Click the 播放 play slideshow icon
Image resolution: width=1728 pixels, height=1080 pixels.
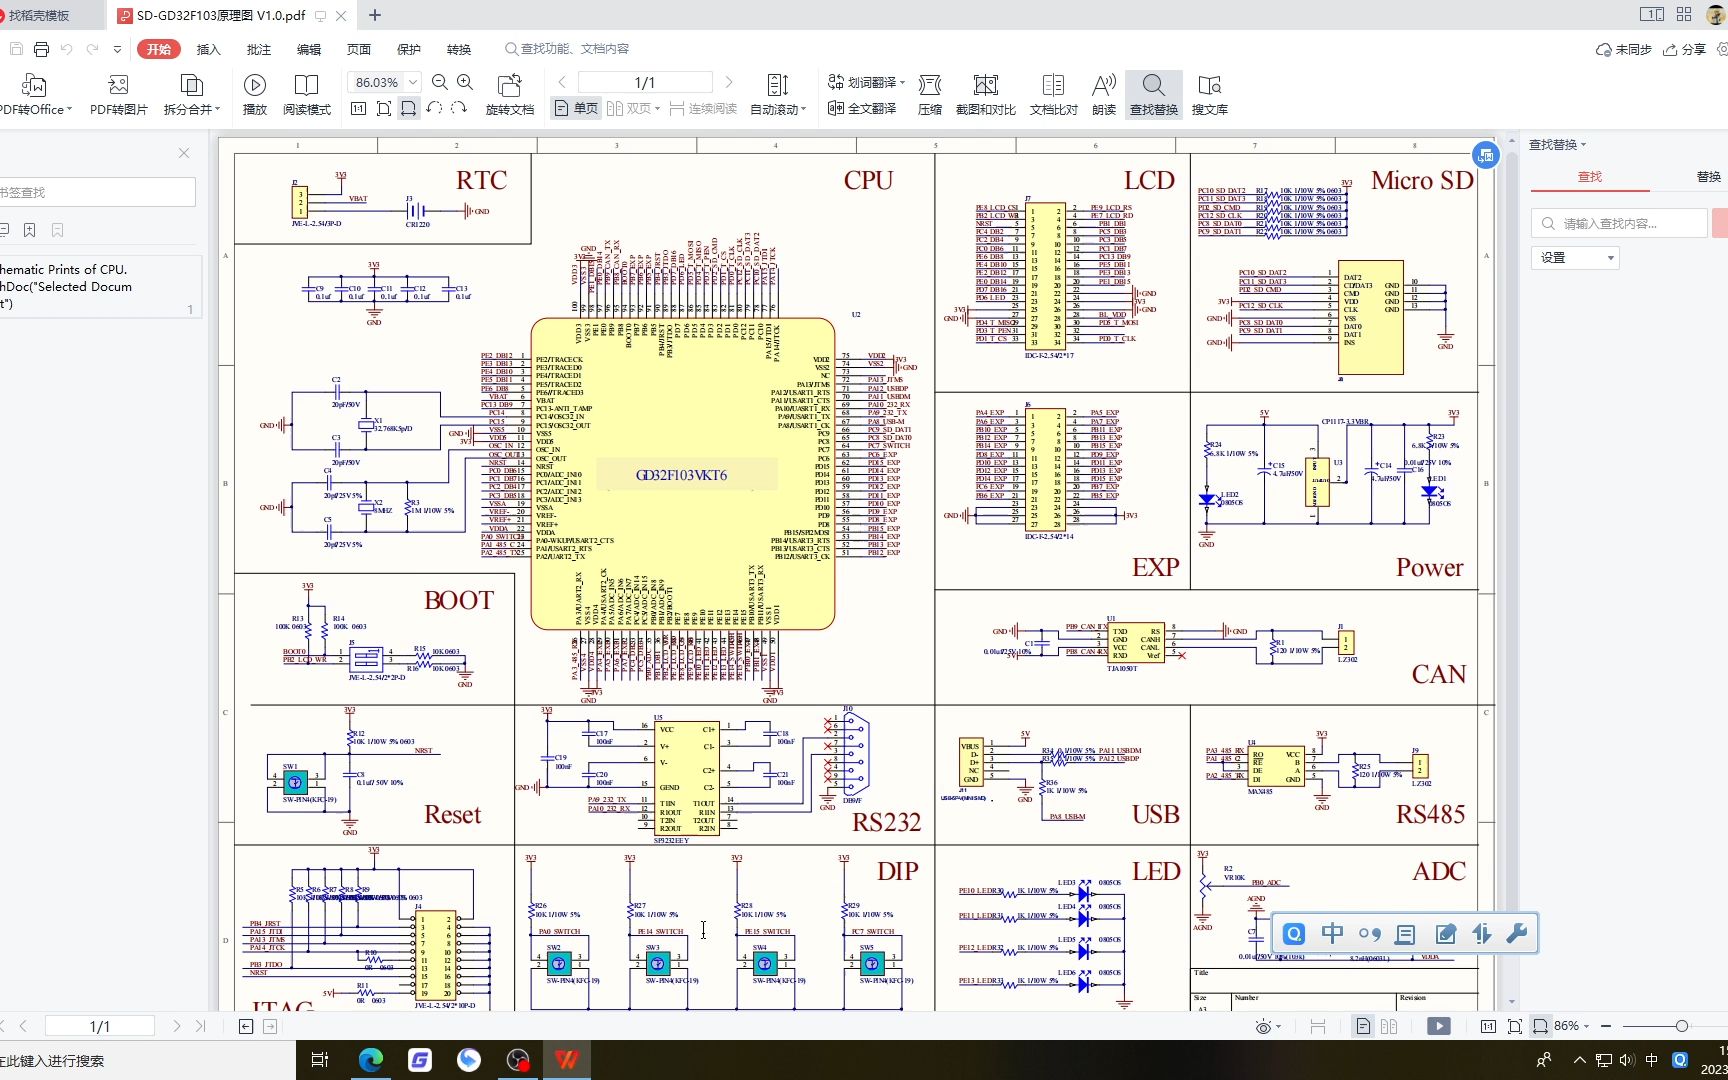tap(255, 95)
